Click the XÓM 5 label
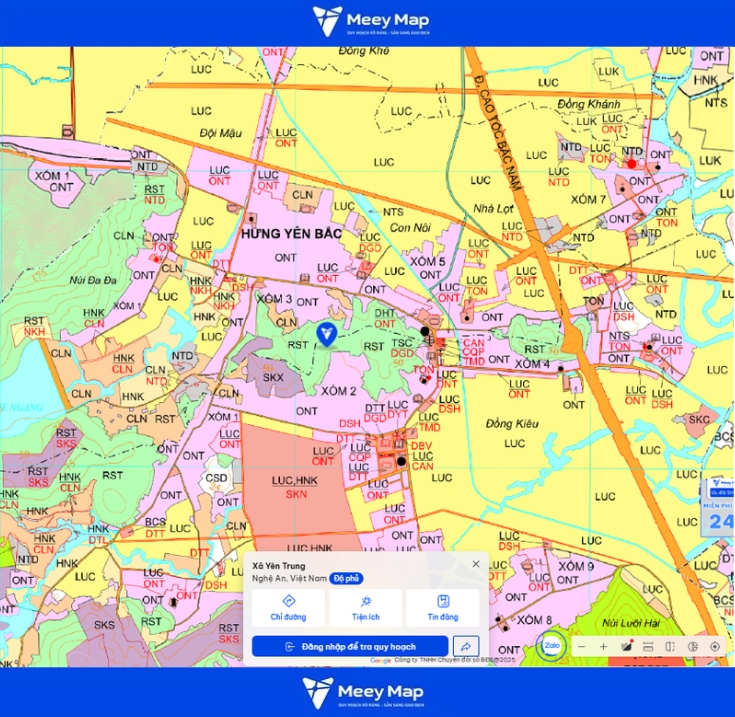 point(428,261)
